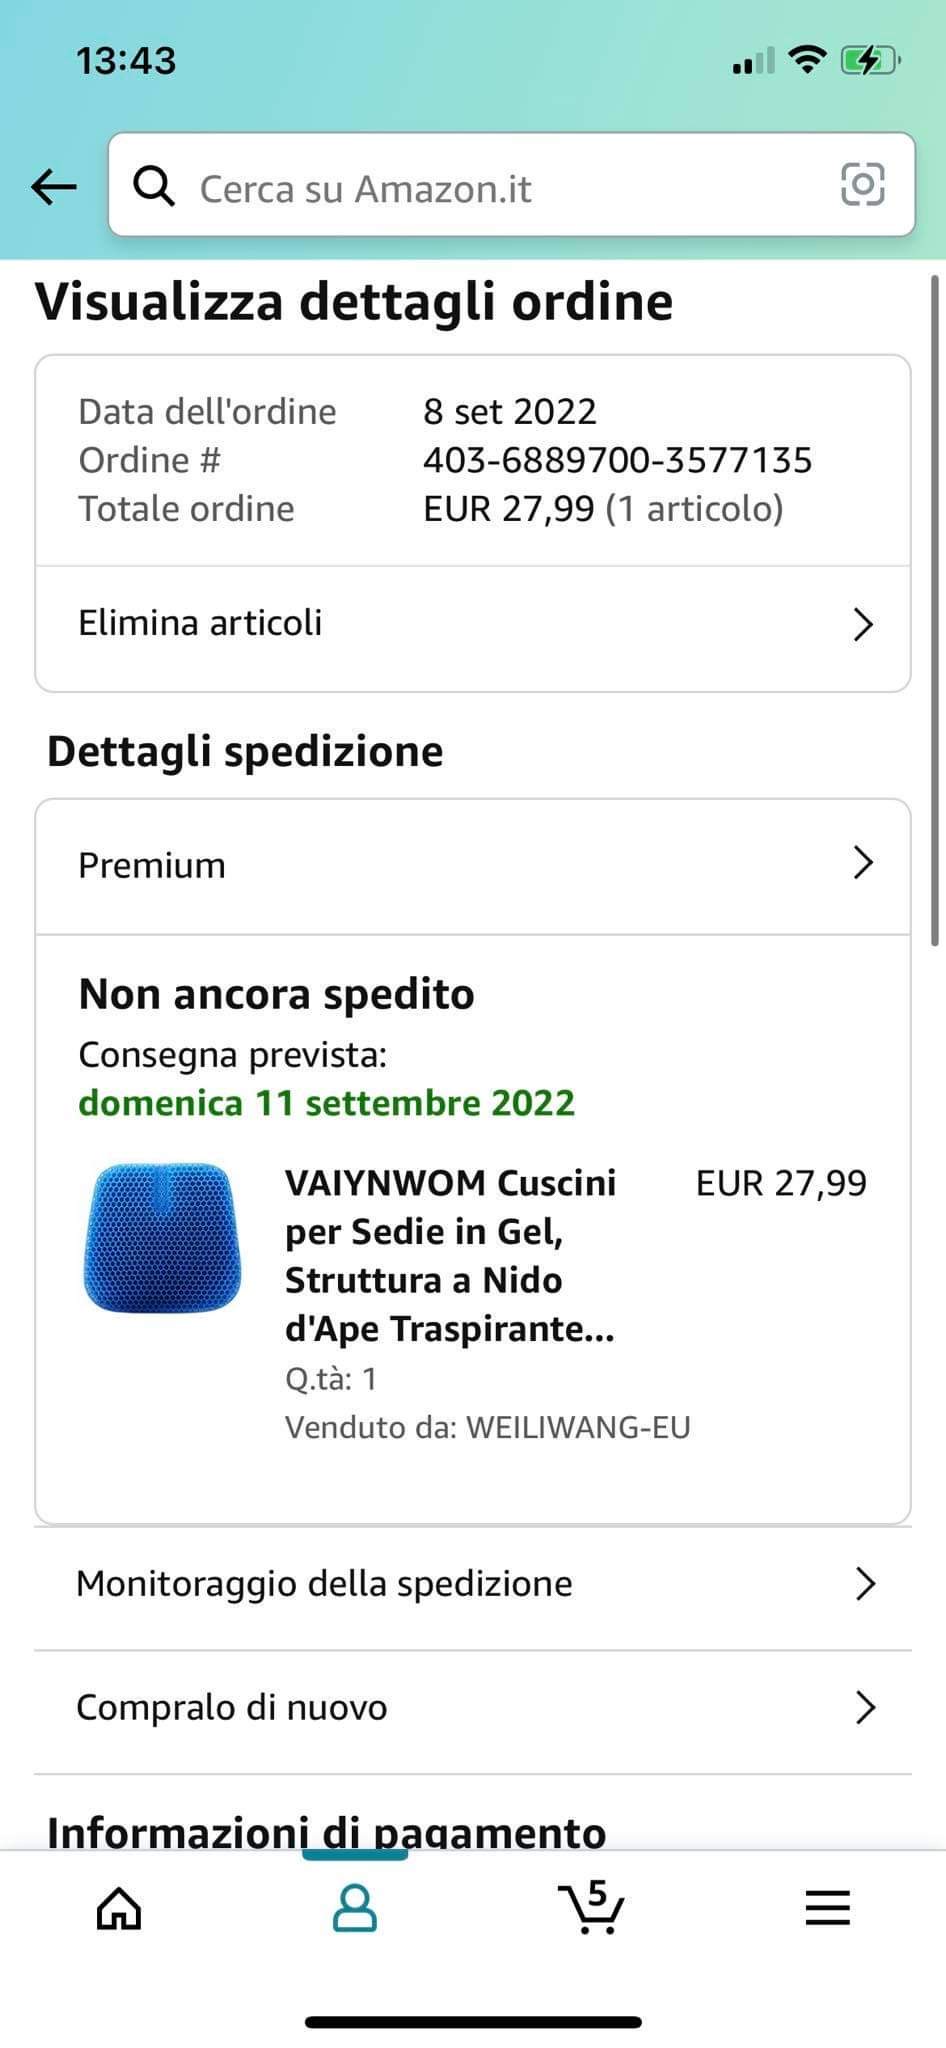
Task: Expand the Compralo di nuovo chevron
Action: [x=865, y=1708]
